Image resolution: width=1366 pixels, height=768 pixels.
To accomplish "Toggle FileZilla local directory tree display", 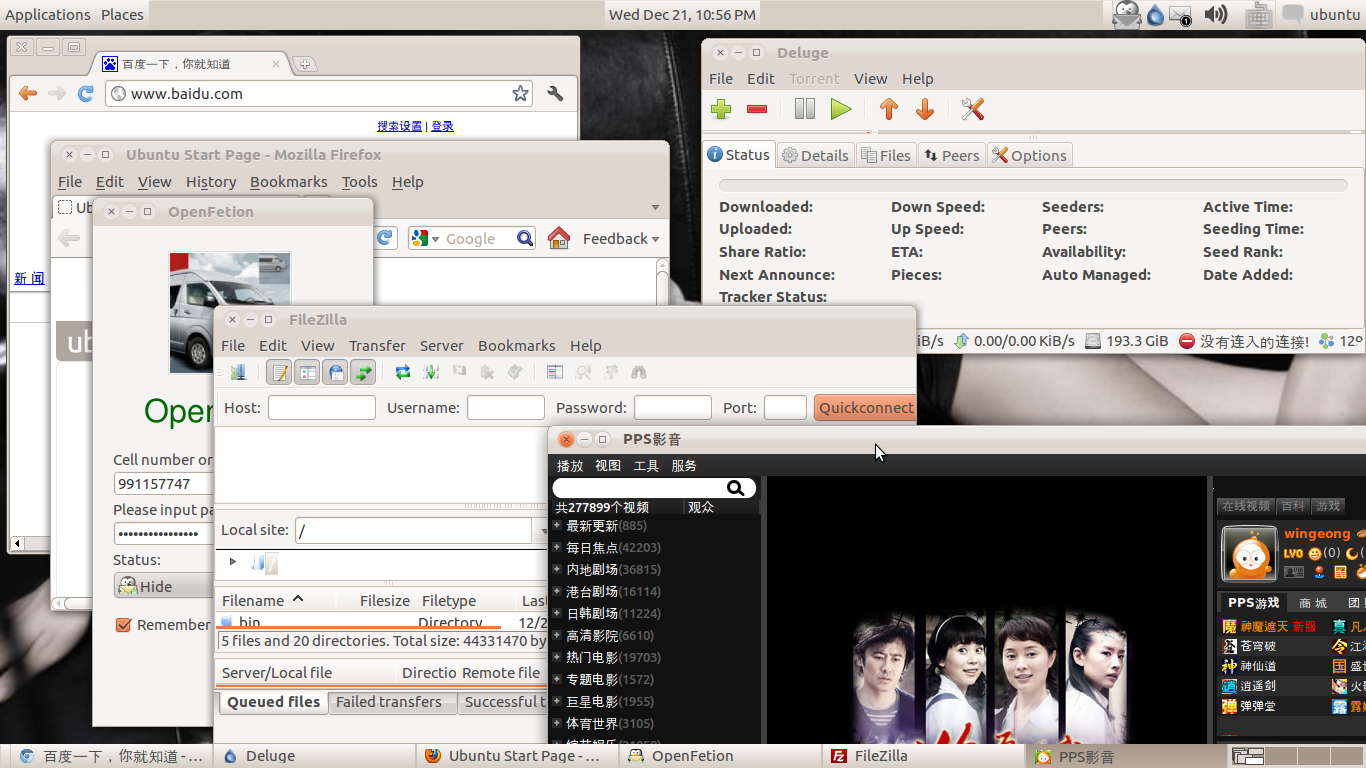I will pyautogui.click(x=307, y=372).
